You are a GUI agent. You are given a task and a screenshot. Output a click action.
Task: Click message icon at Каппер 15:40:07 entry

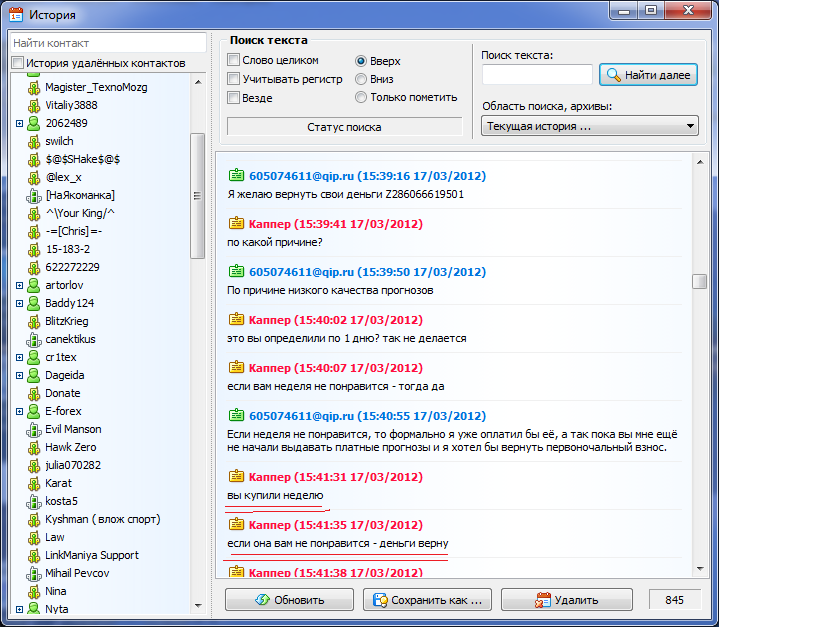237,367
